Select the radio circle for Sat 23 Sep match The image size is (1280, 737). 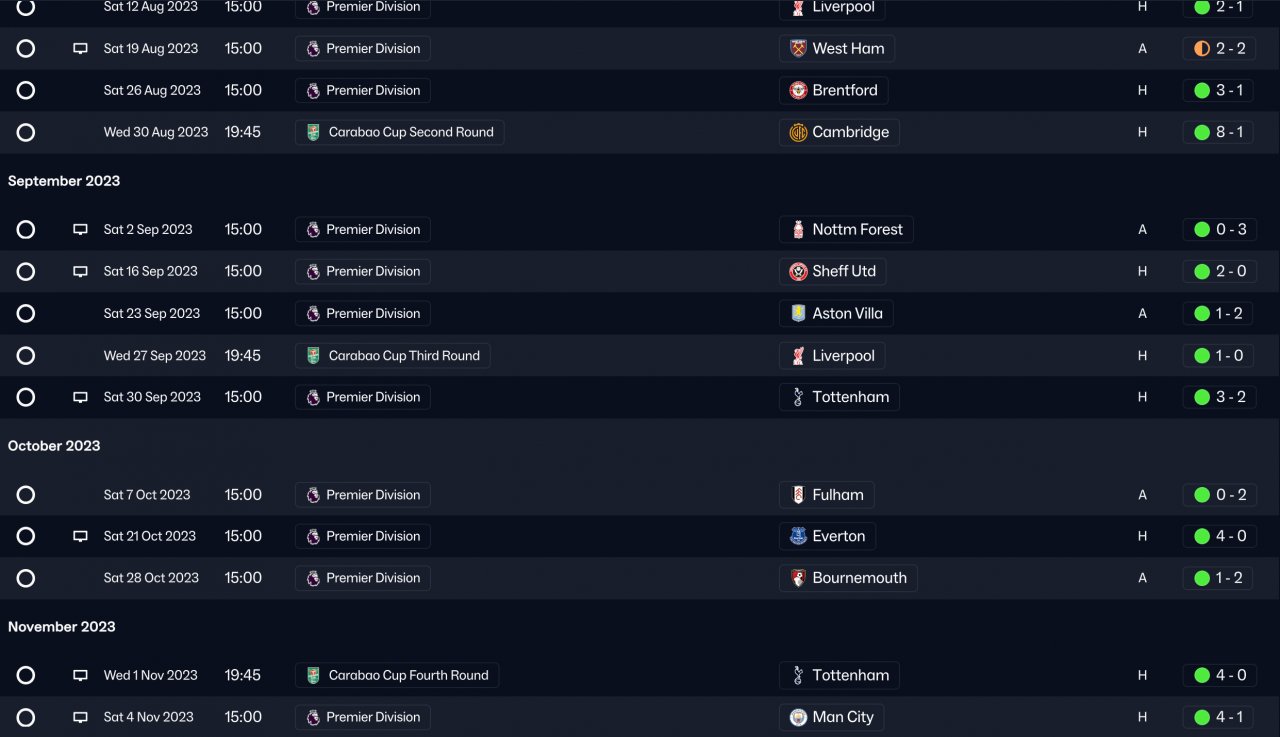pos(26,314)
